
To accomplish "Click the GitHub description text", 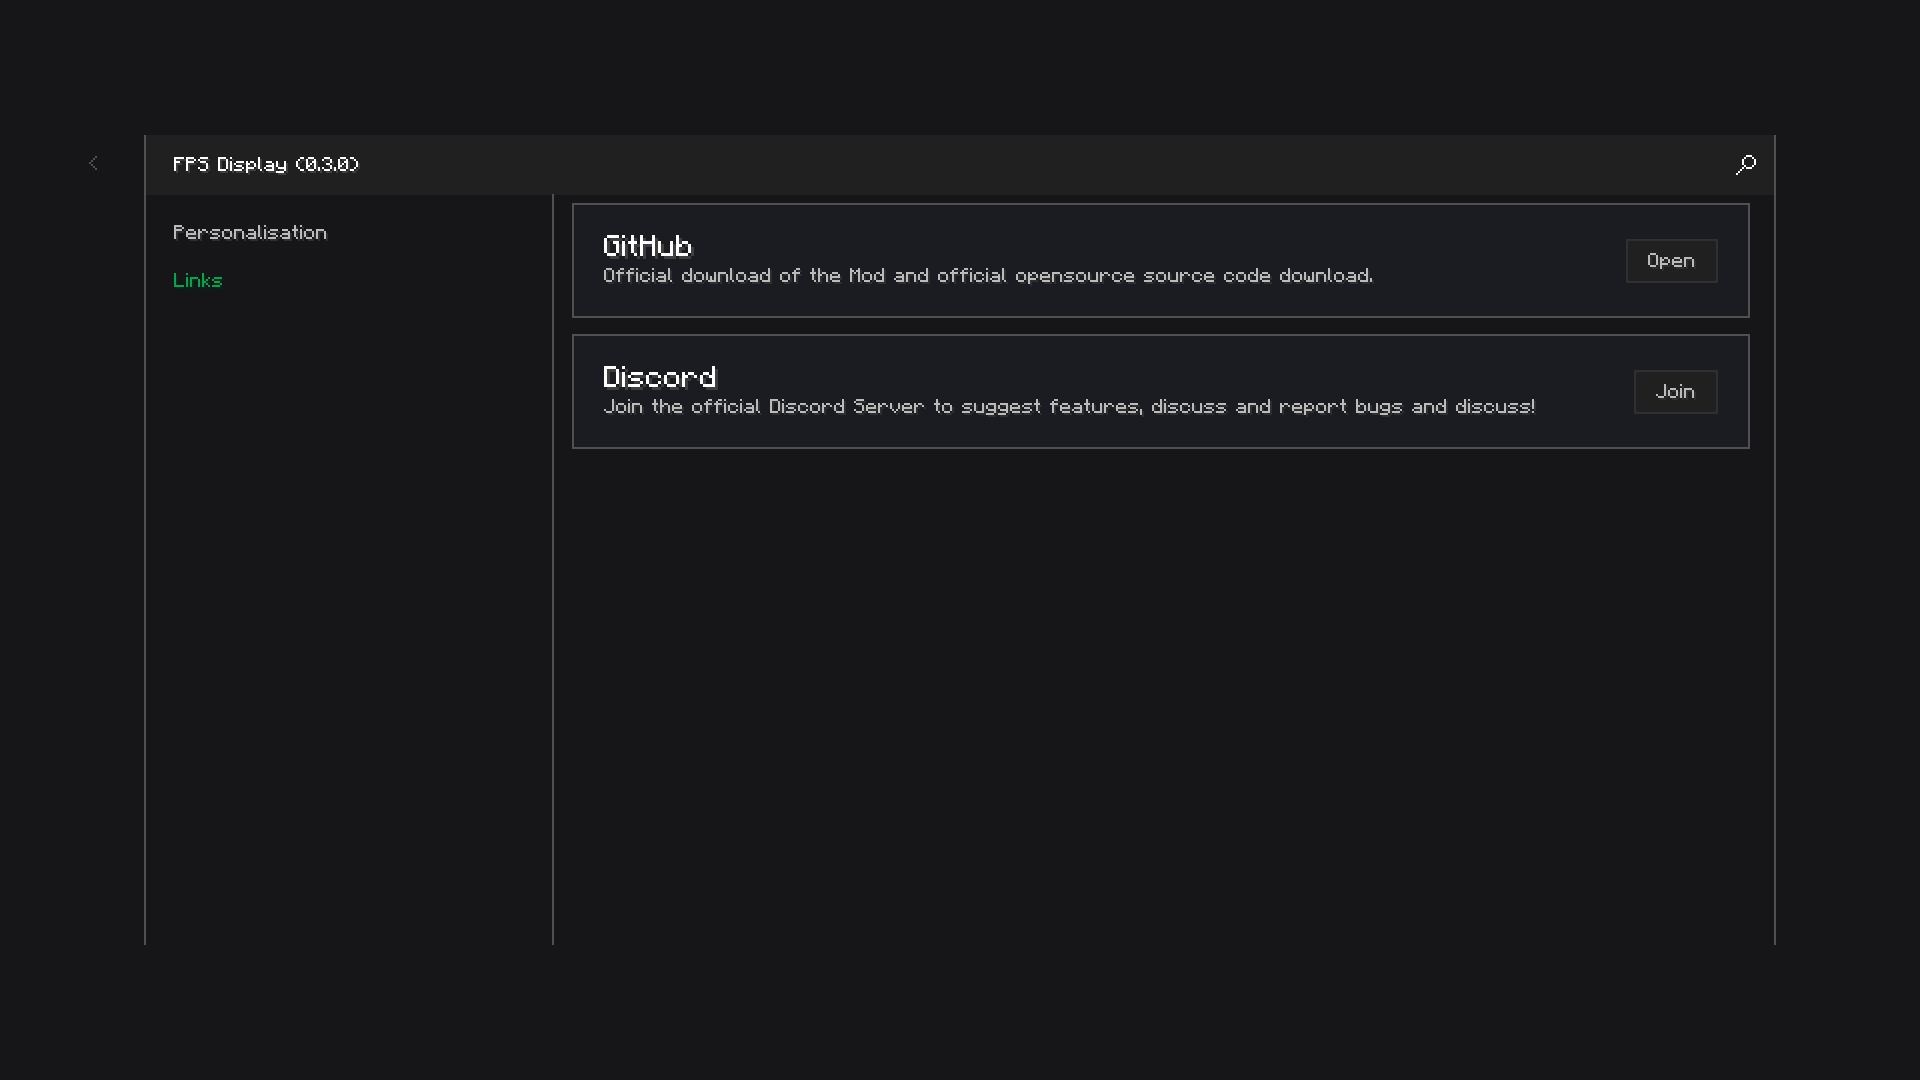I will pos(988,276).
